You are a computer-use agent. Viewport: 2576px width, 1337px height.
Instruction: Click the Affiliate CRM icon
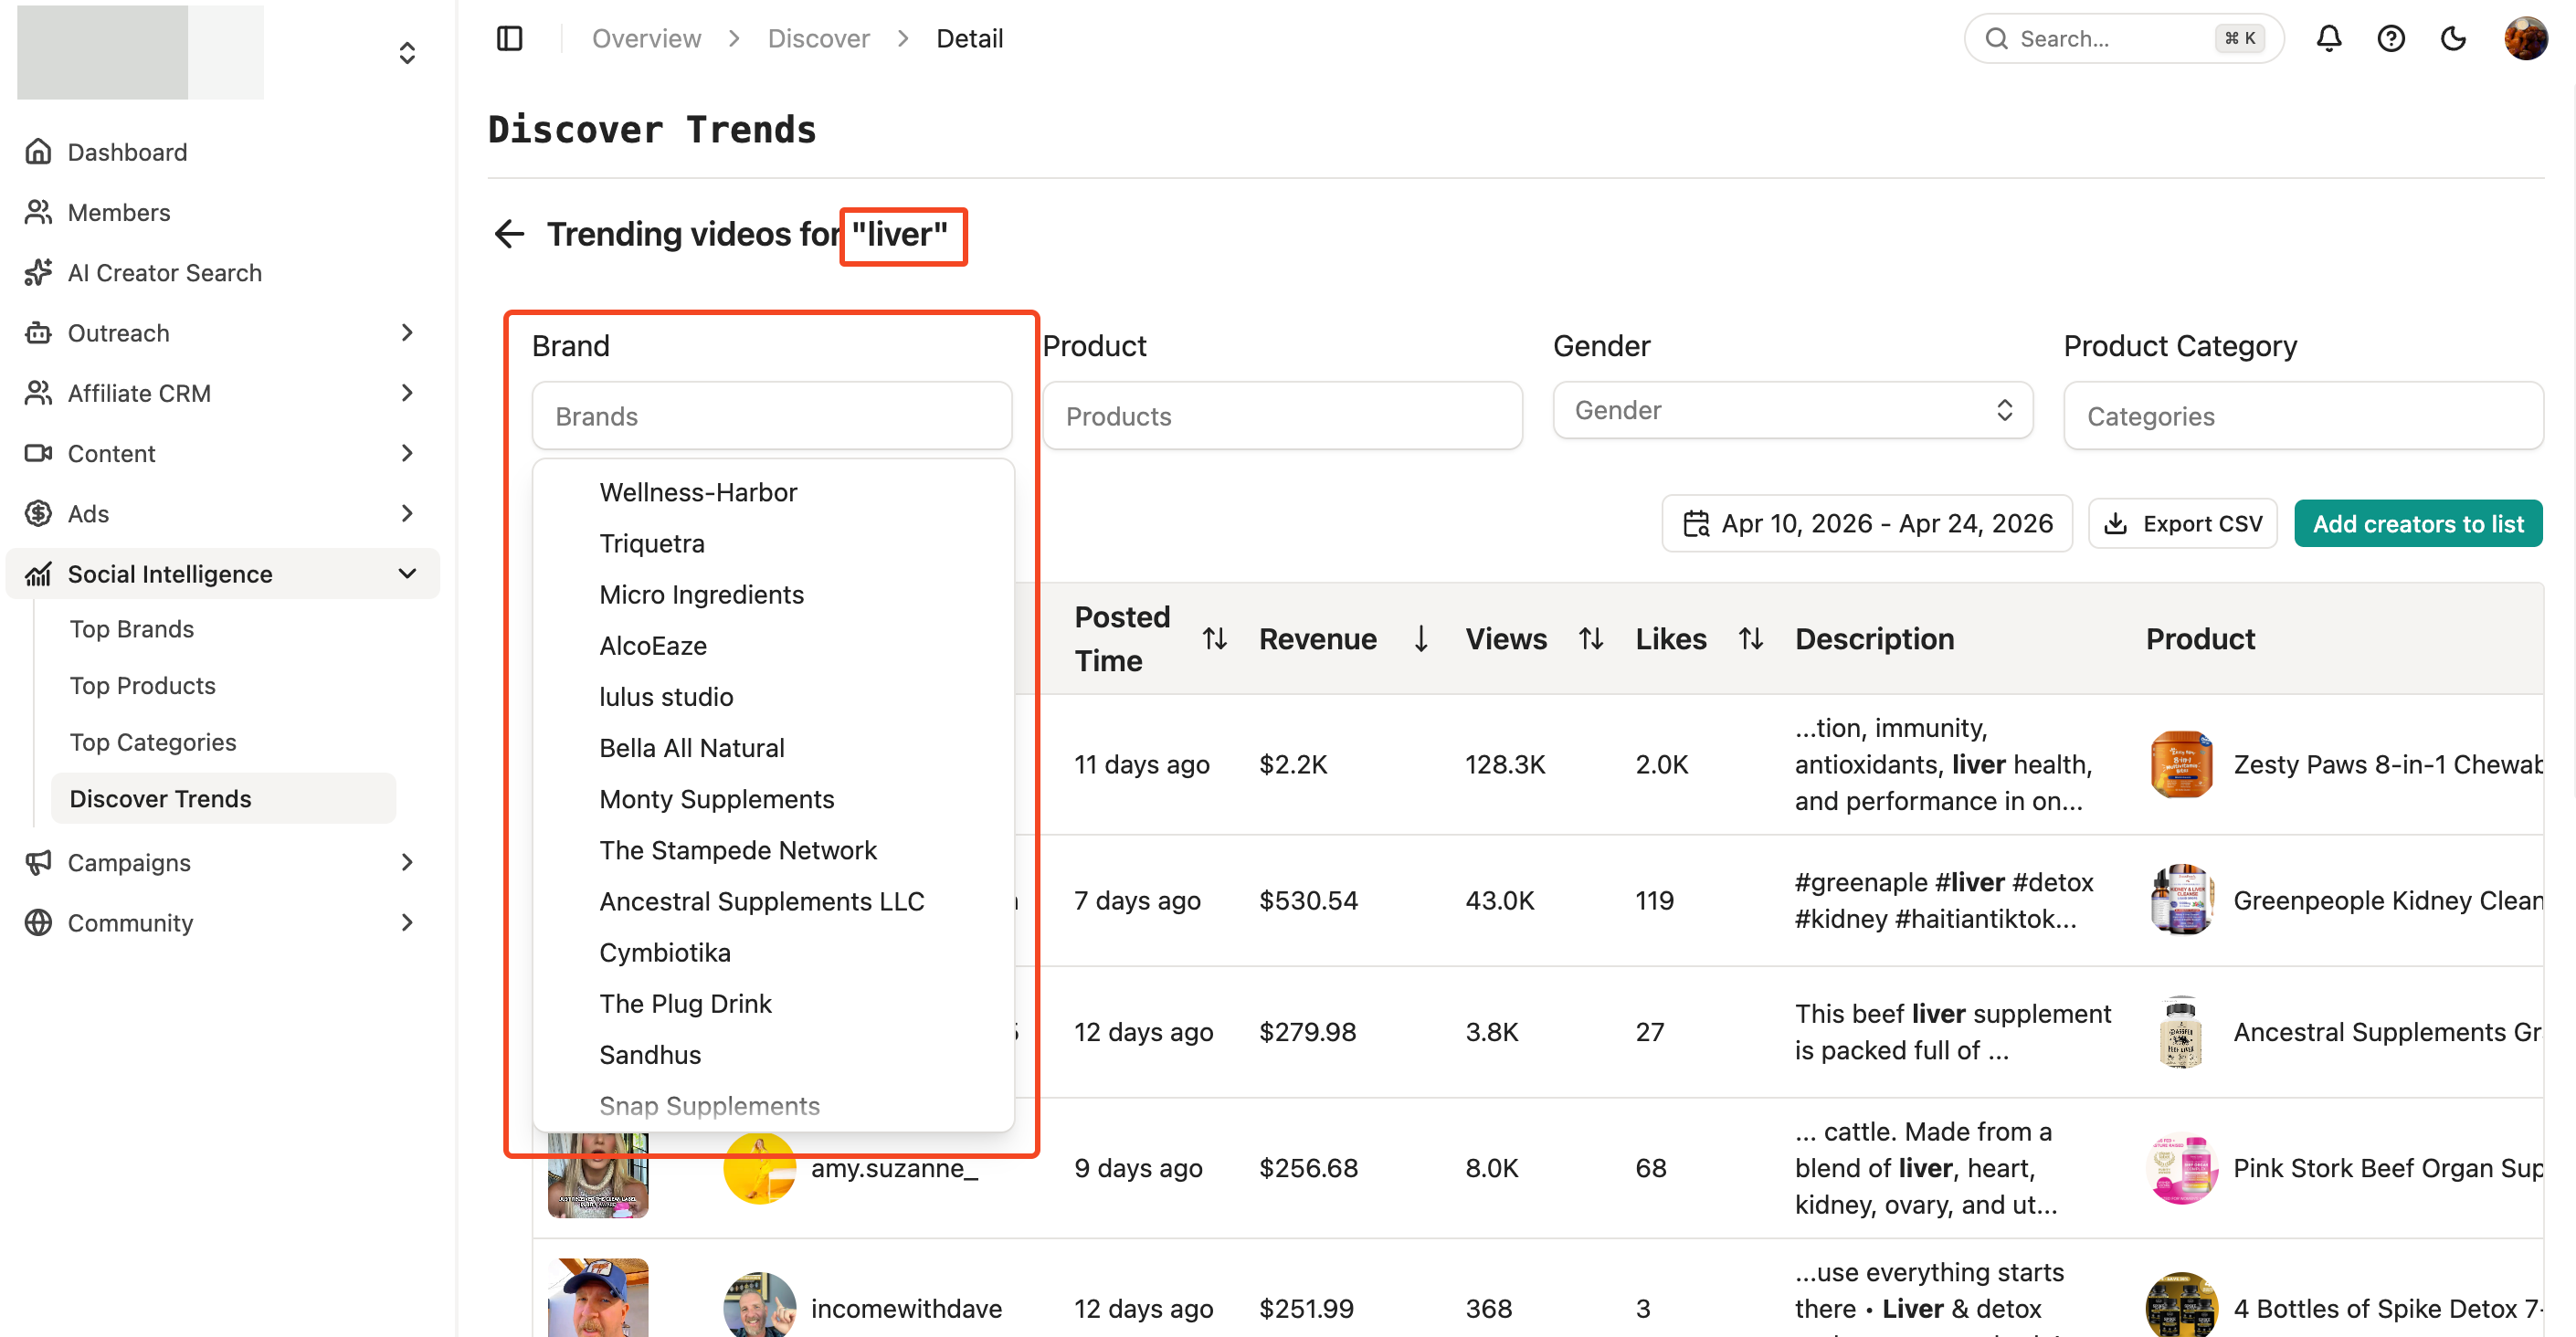(x=38, y=393)
